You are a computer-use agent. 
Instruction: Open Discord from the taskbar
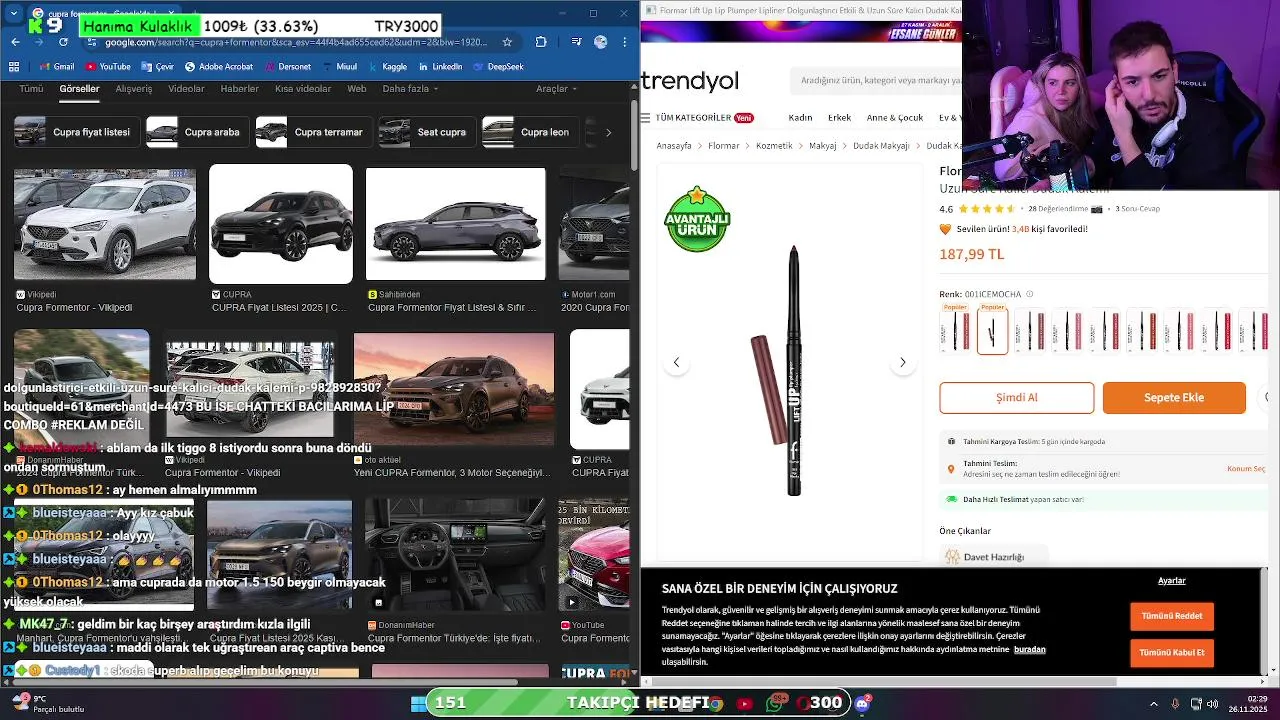coord(862,703)
